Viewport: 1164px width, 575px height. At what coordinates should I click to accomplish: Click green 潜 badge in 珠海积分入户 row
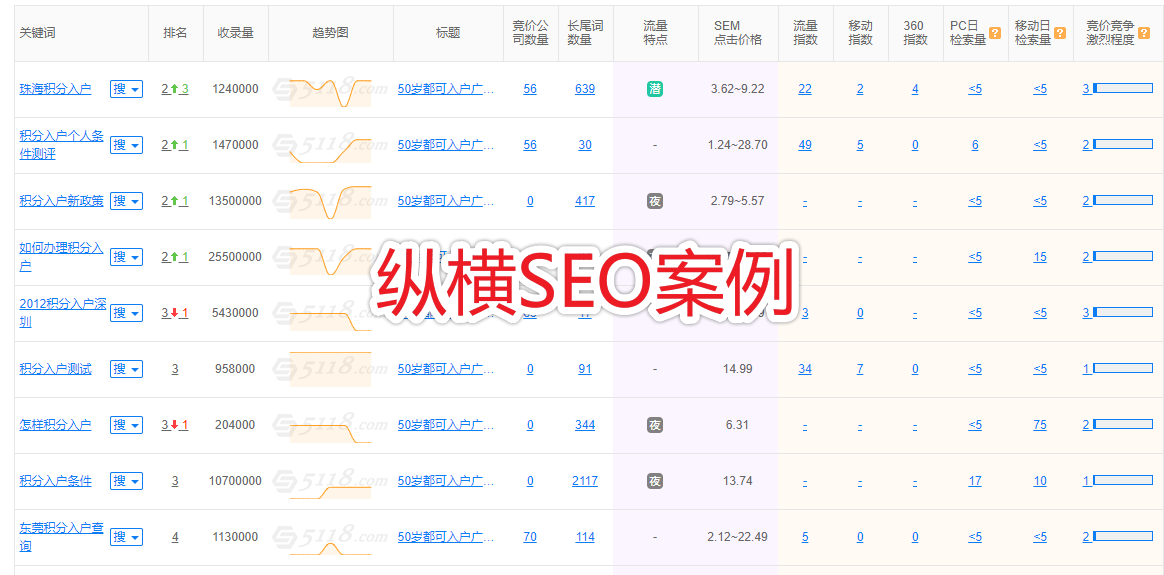click(655, 89)
